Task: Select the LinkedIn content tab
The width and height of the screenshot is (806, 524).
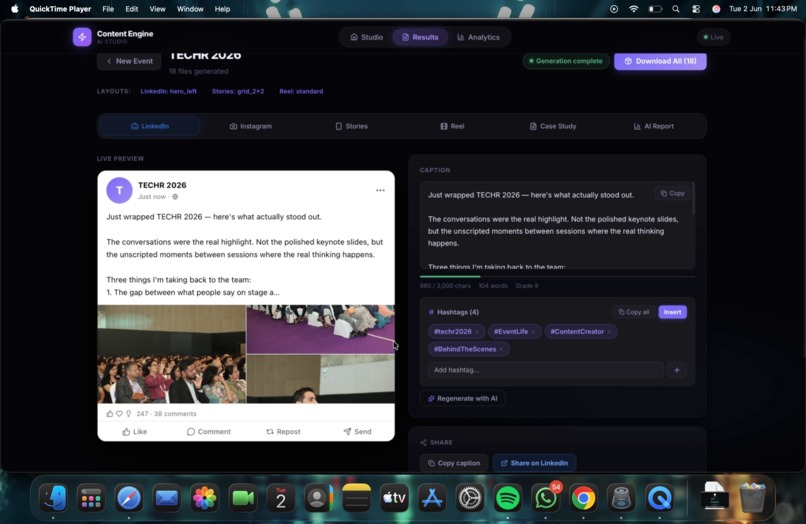Action: point(150,126)
